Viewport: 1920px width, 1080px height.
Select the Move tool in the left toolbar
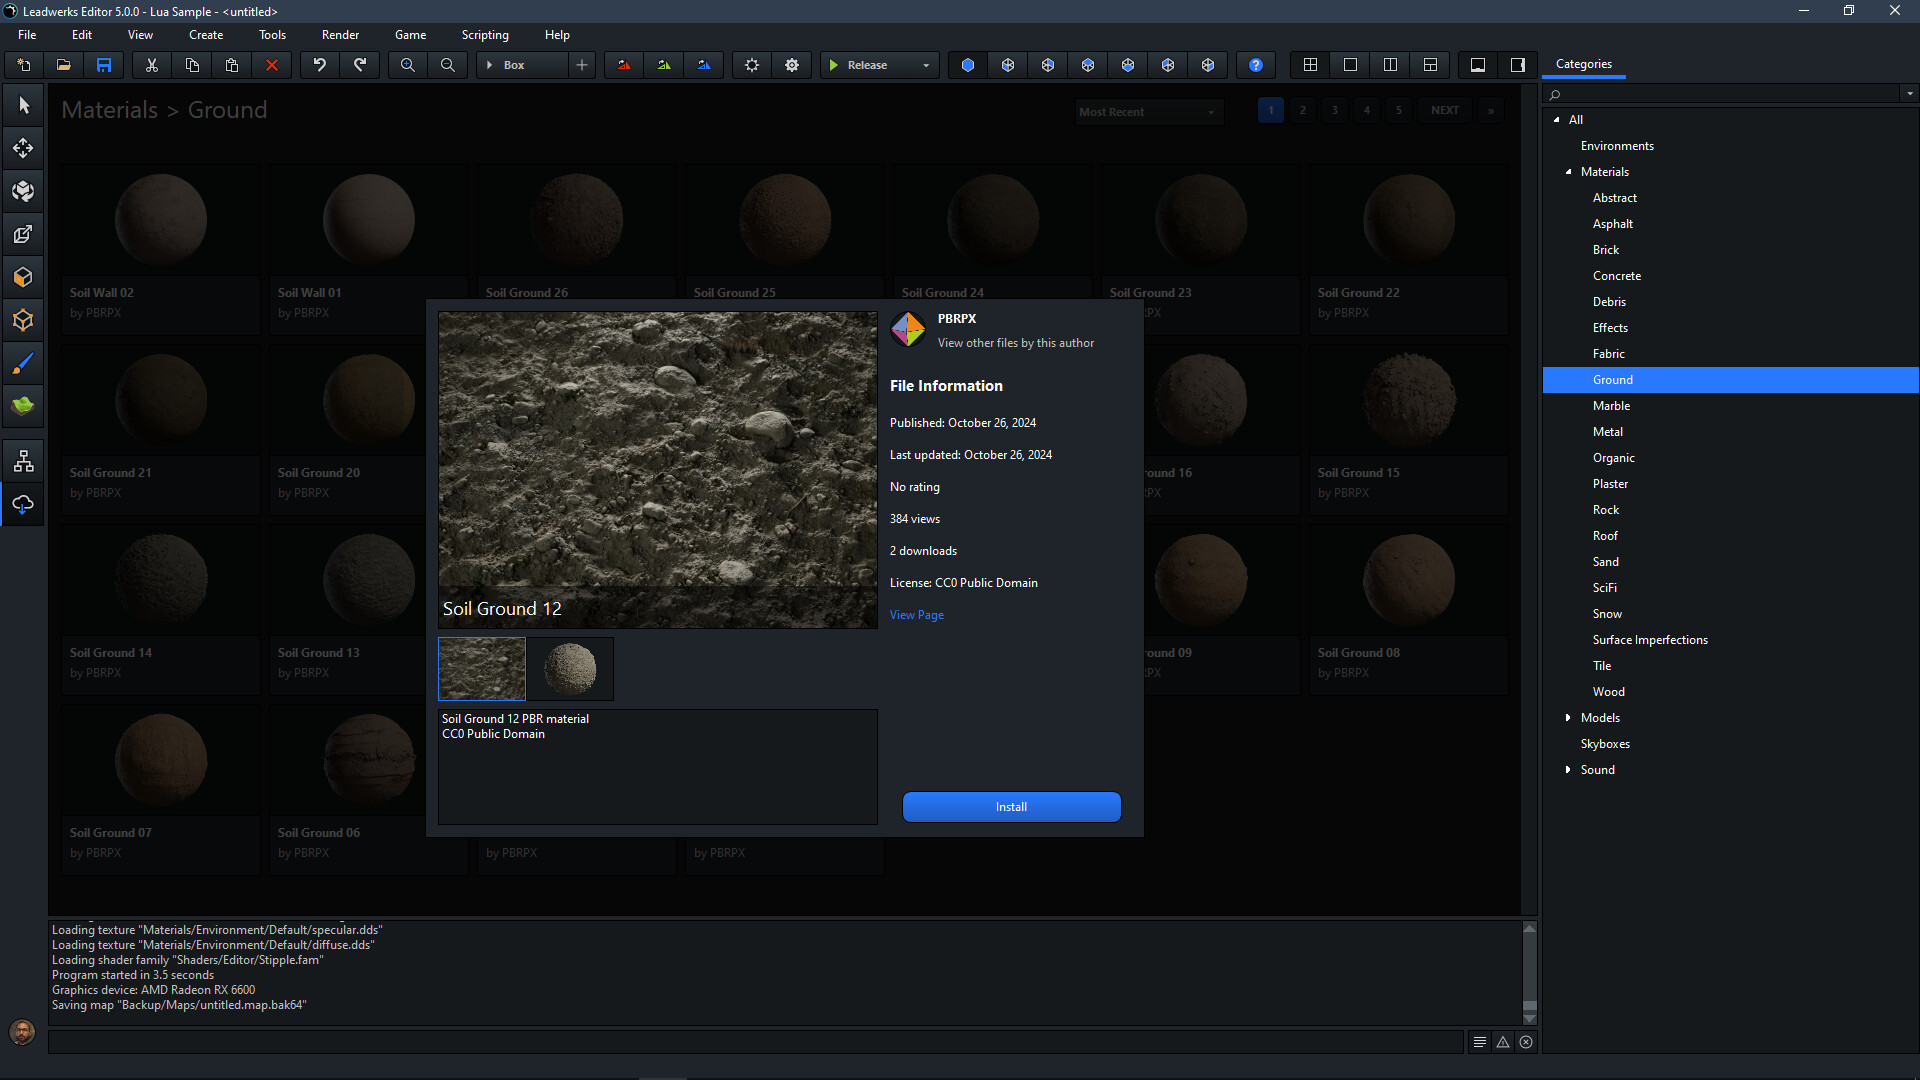click(22, 147)
